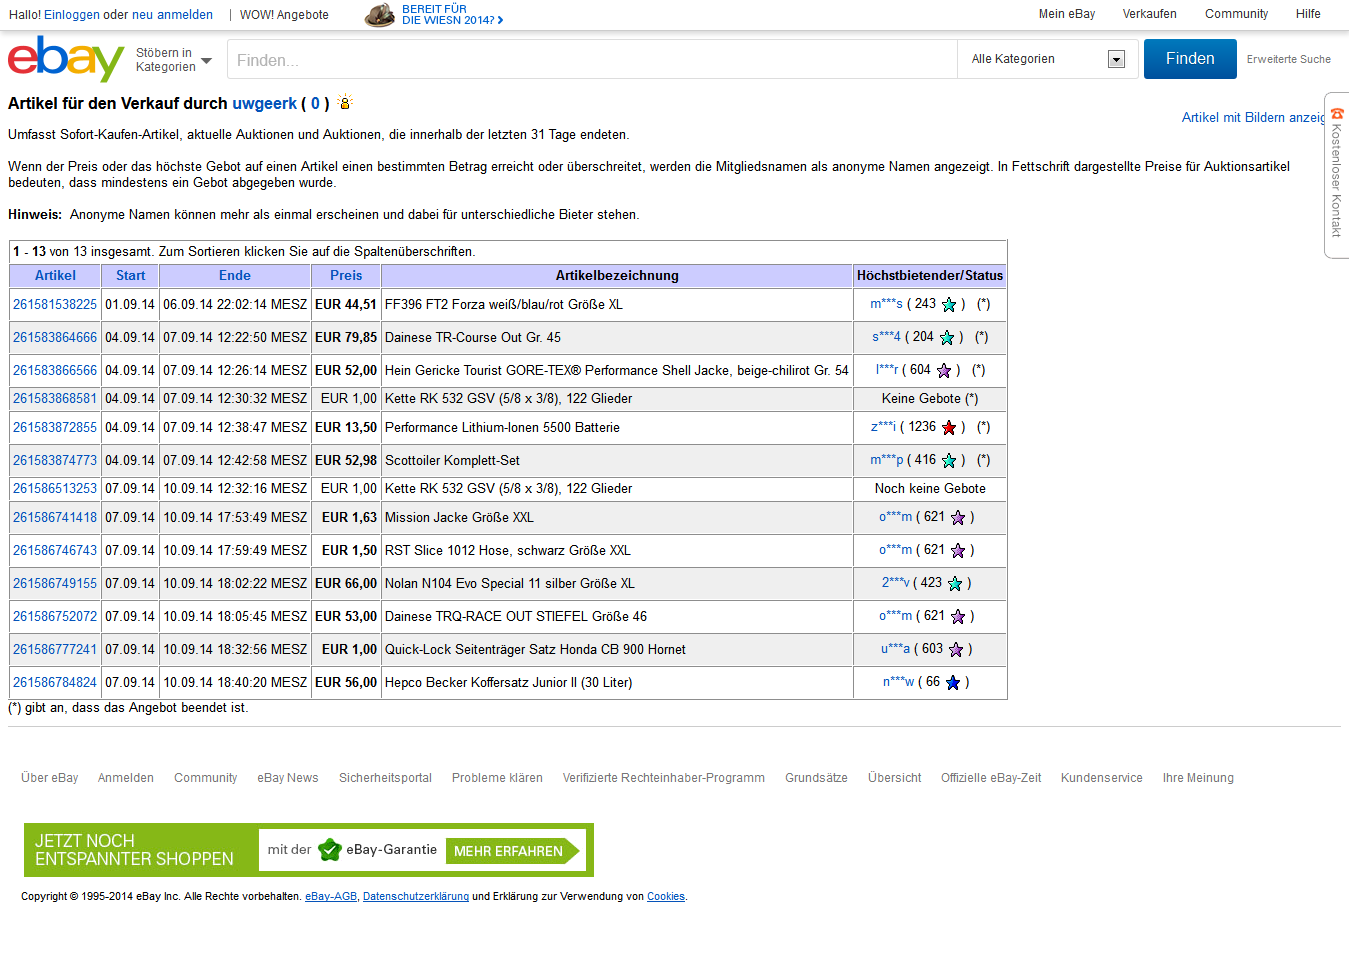Open item number 261583868581

55,399
